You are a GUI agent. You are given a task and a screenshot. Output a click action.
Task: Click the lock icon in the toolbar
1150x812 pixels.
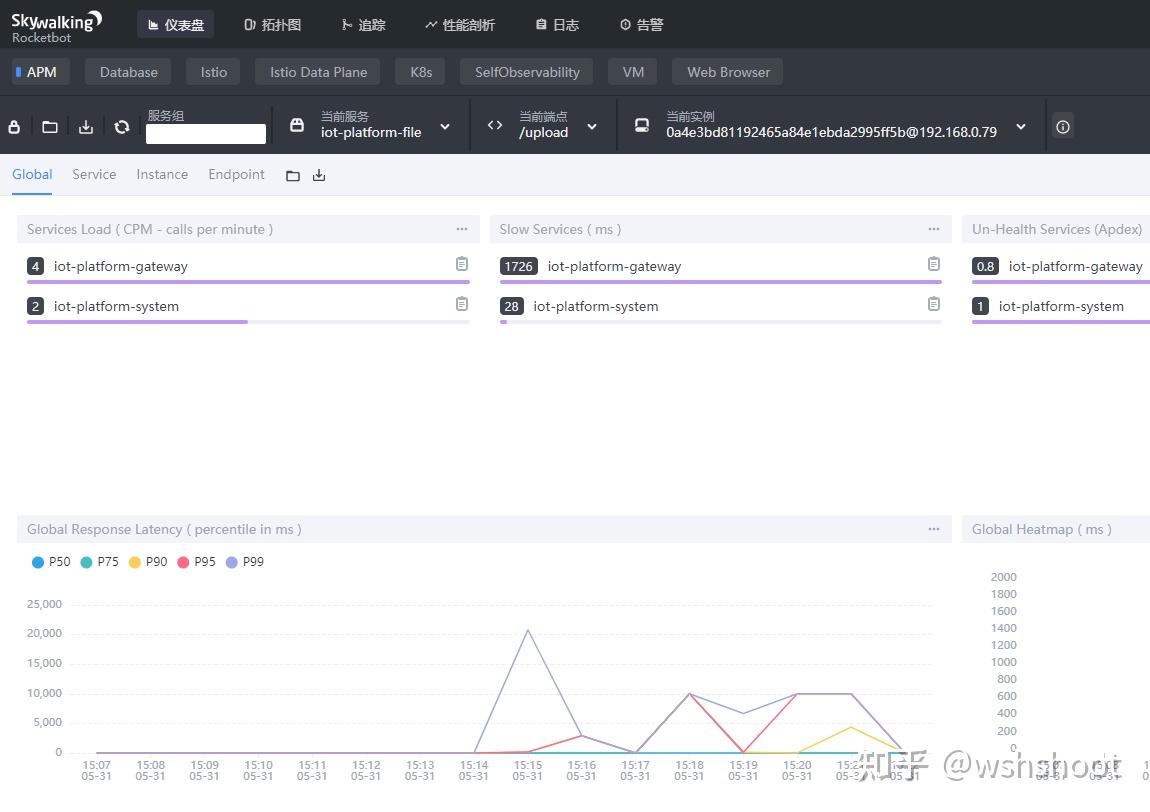point(14,127)
